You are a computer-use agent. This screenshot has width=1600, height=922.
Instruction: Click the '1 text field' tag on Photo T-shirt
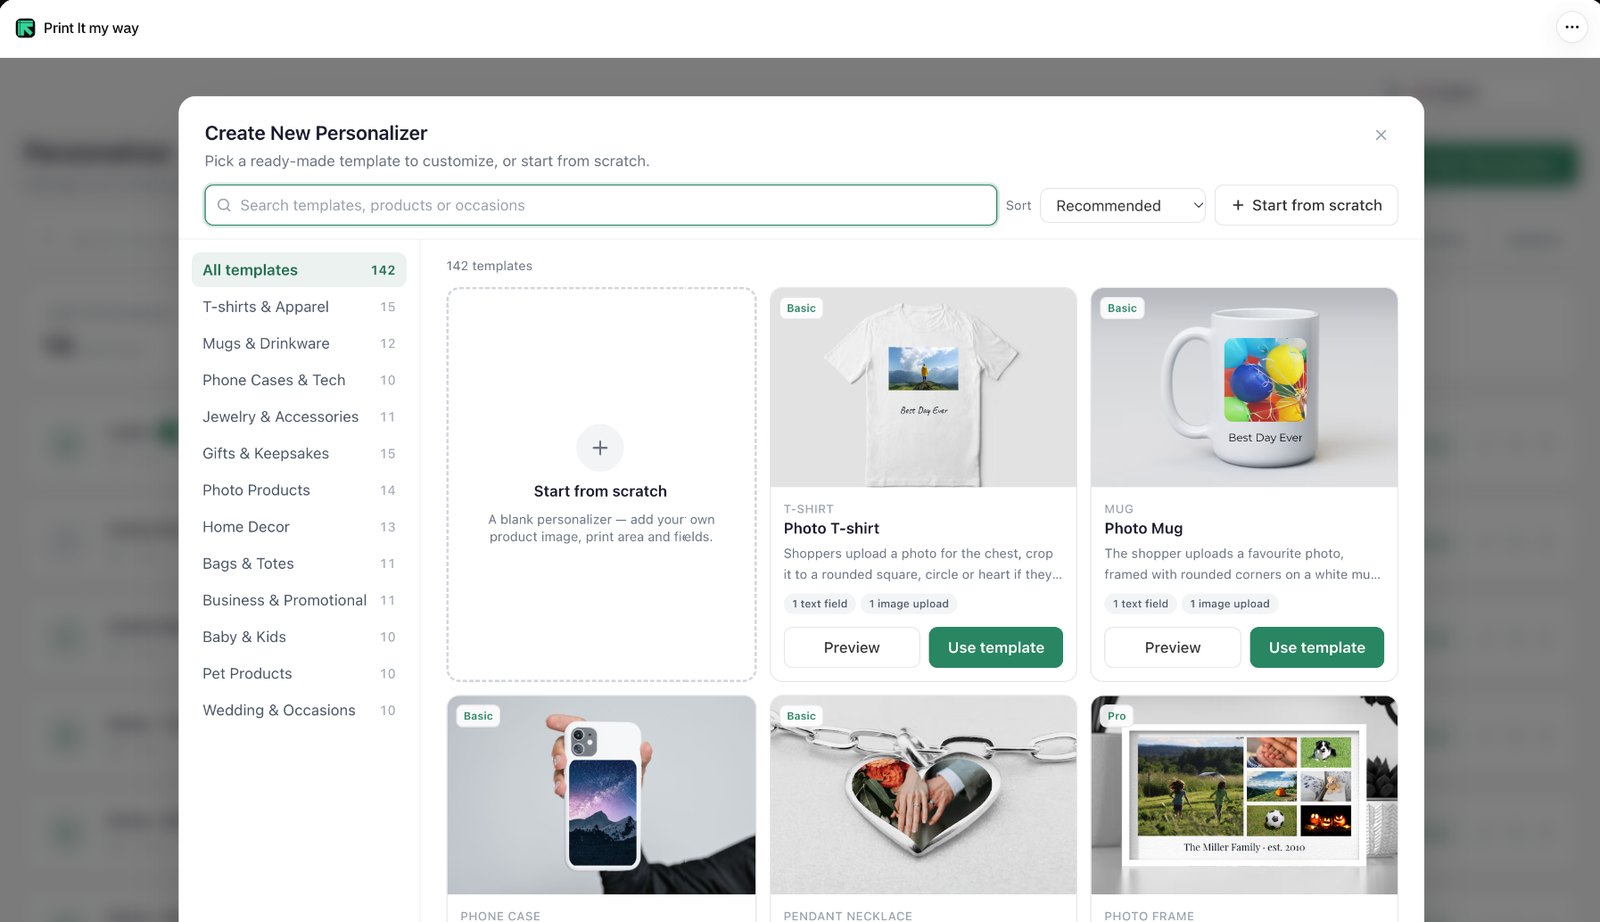tap(820, 604)
